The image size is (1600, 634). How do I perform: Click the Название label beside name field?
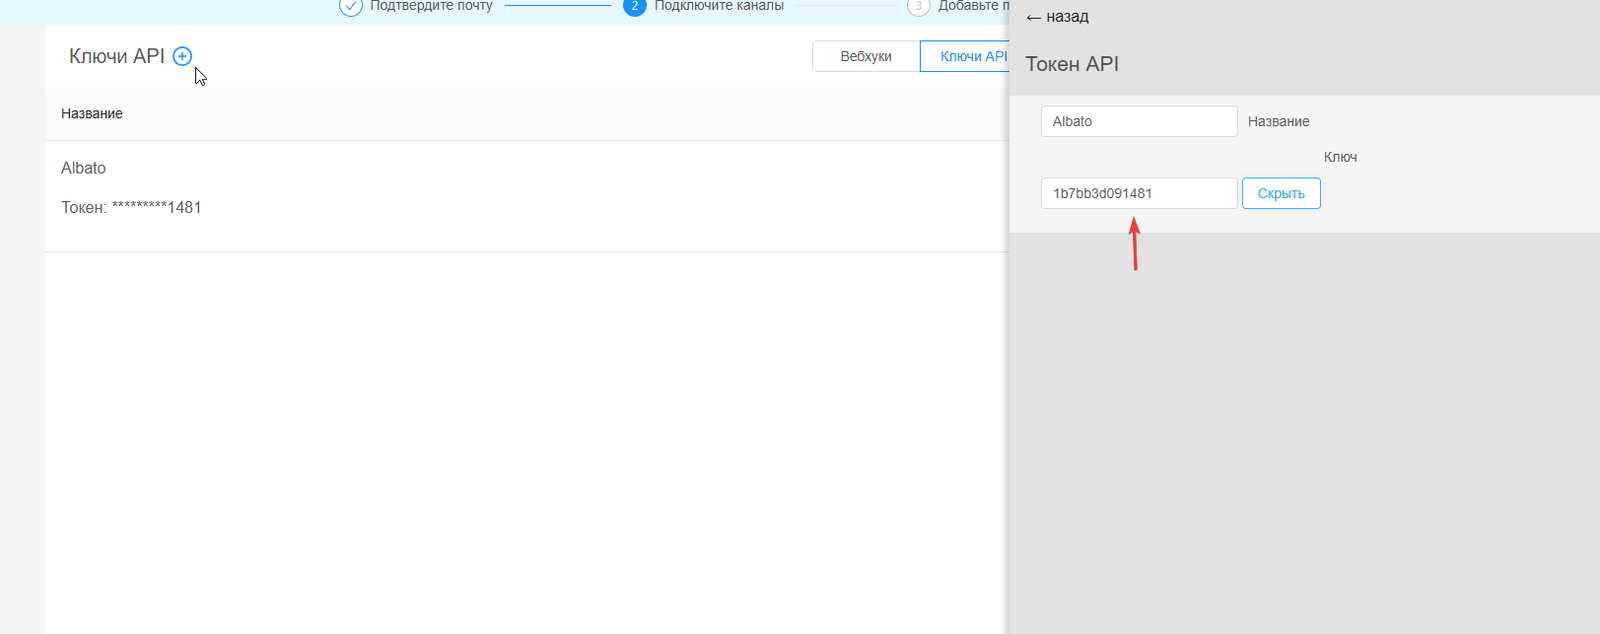pyautogui.click(x=1278, y=122)
